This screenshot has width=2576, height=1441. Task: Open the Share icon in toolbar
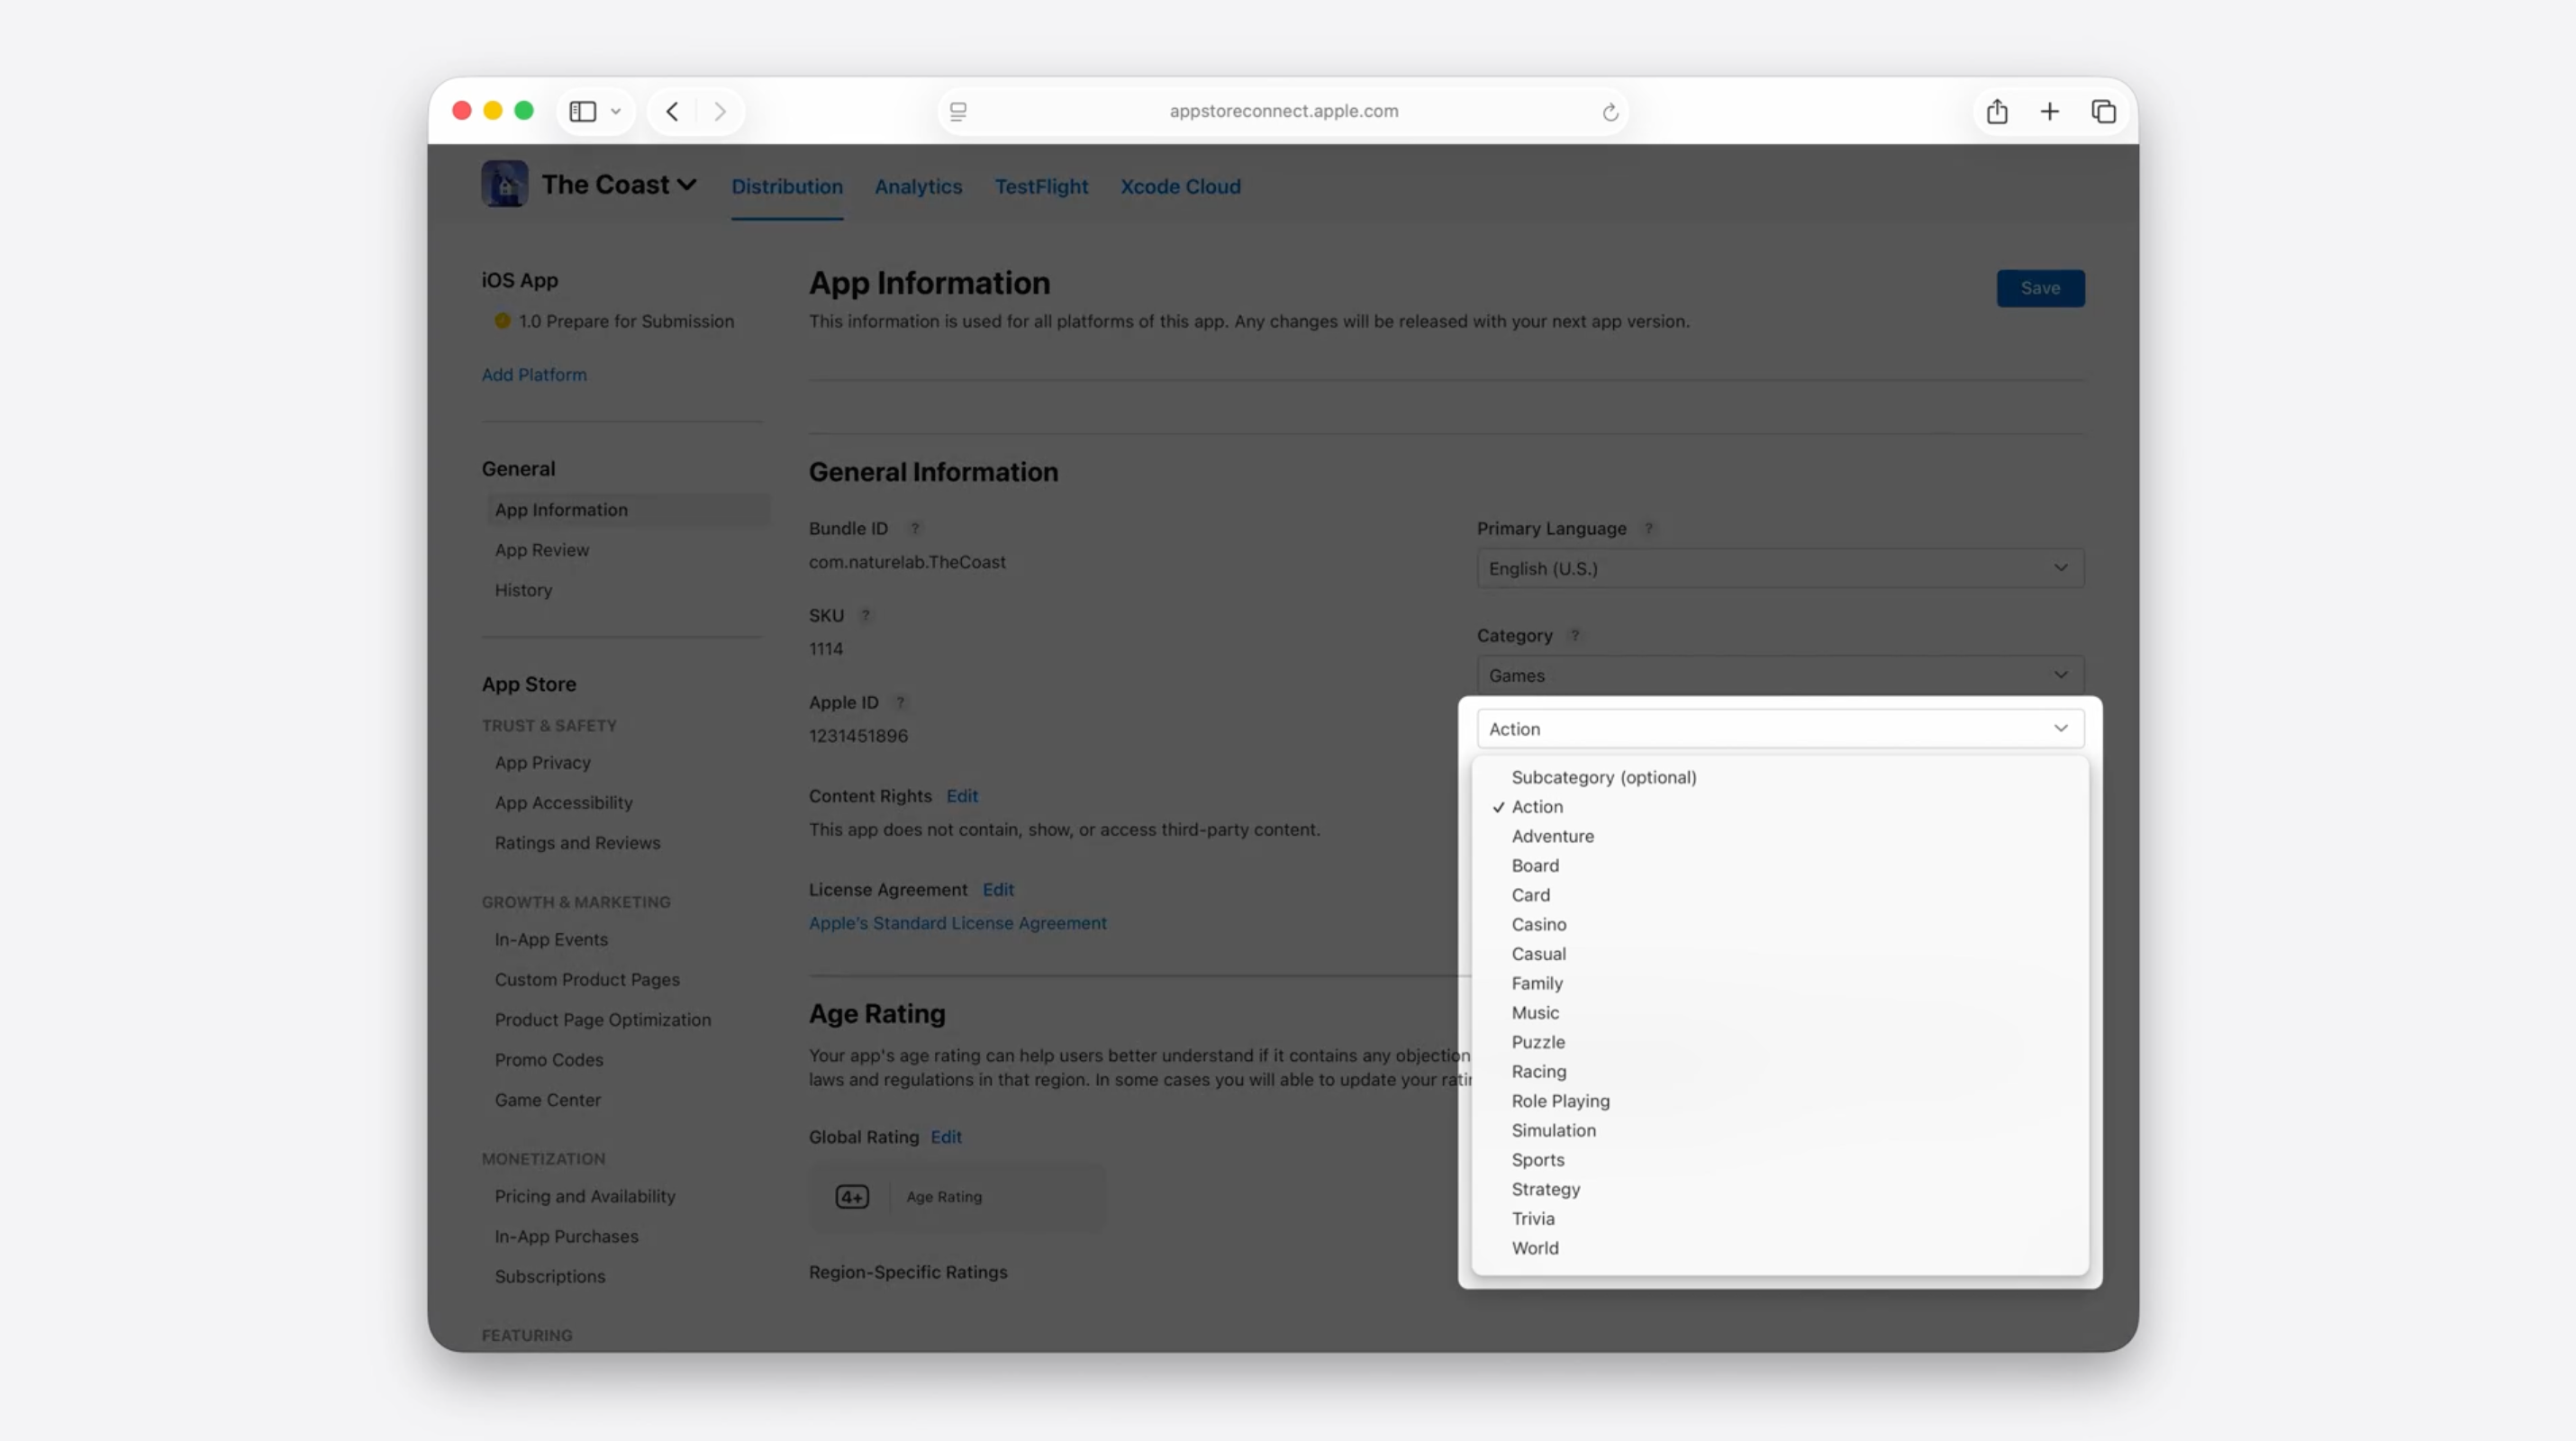(x=1996, y=111)
